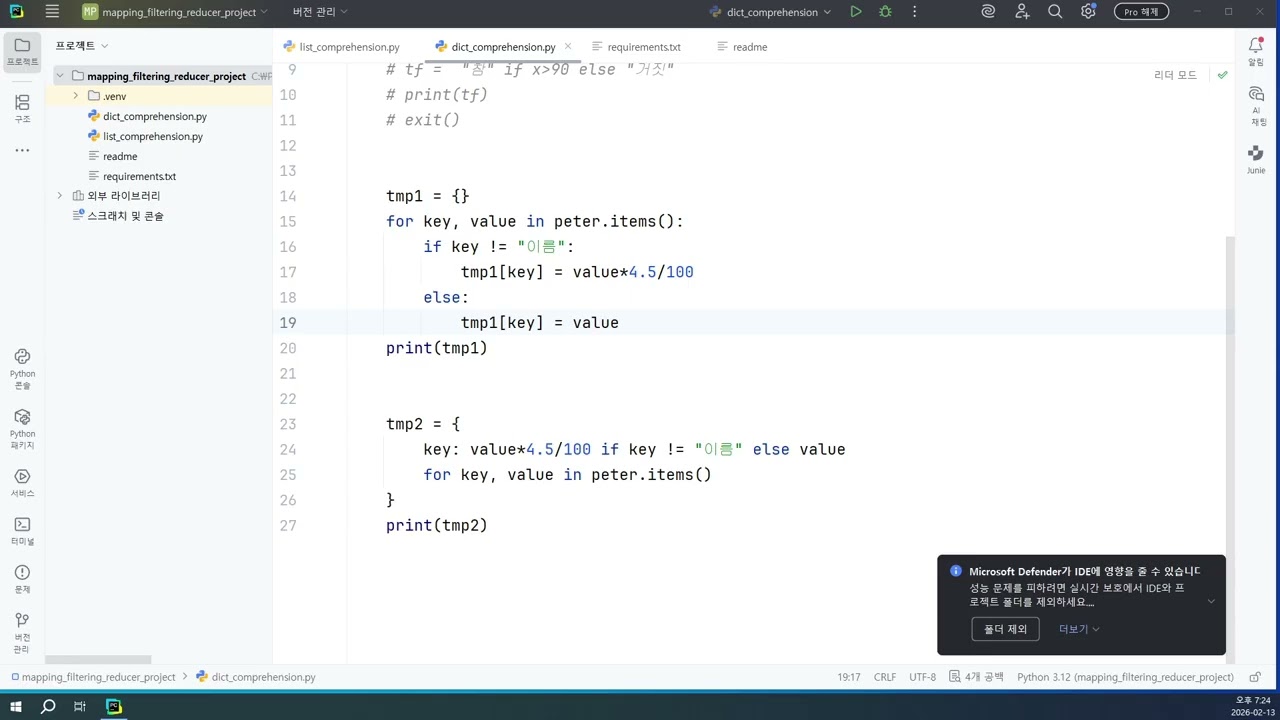Switch to the list_comprehension.py tab
Screen dimensions: 1280x720
coord(342,47)
